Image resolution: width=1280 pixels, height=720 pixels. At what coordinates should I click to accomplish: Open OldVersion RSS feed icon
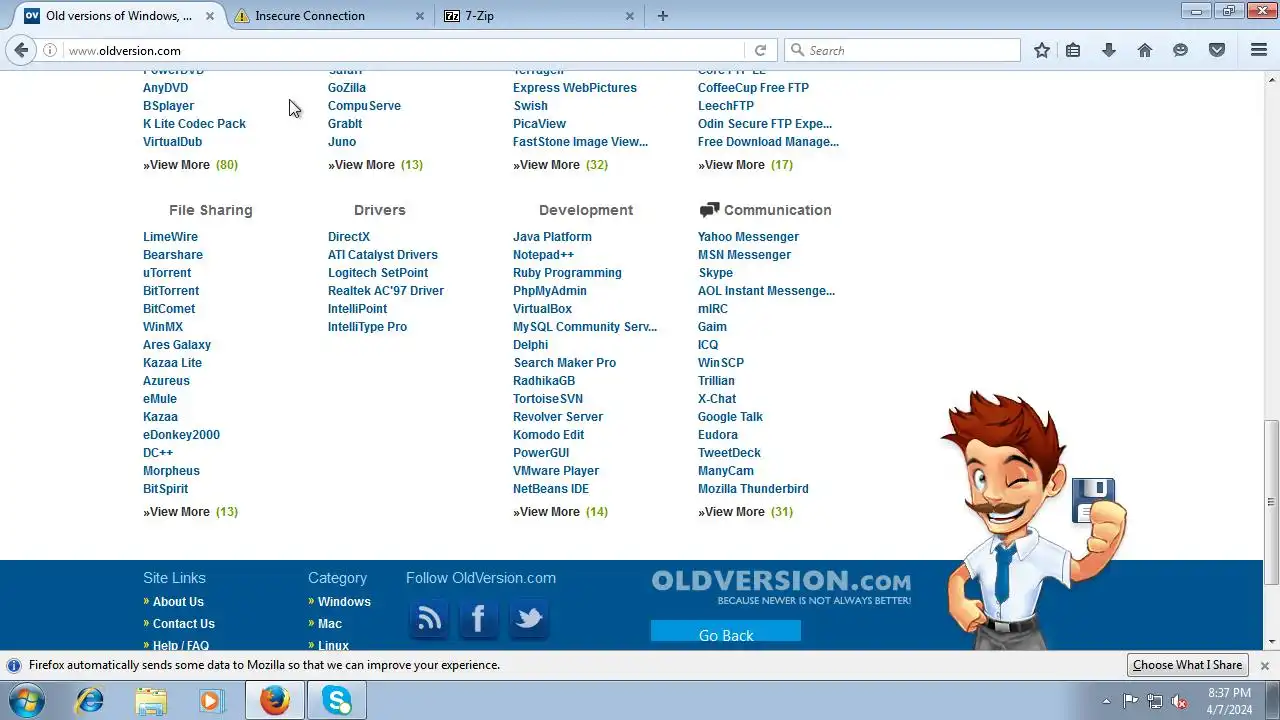pyautogui.click(x=429, y=620)
